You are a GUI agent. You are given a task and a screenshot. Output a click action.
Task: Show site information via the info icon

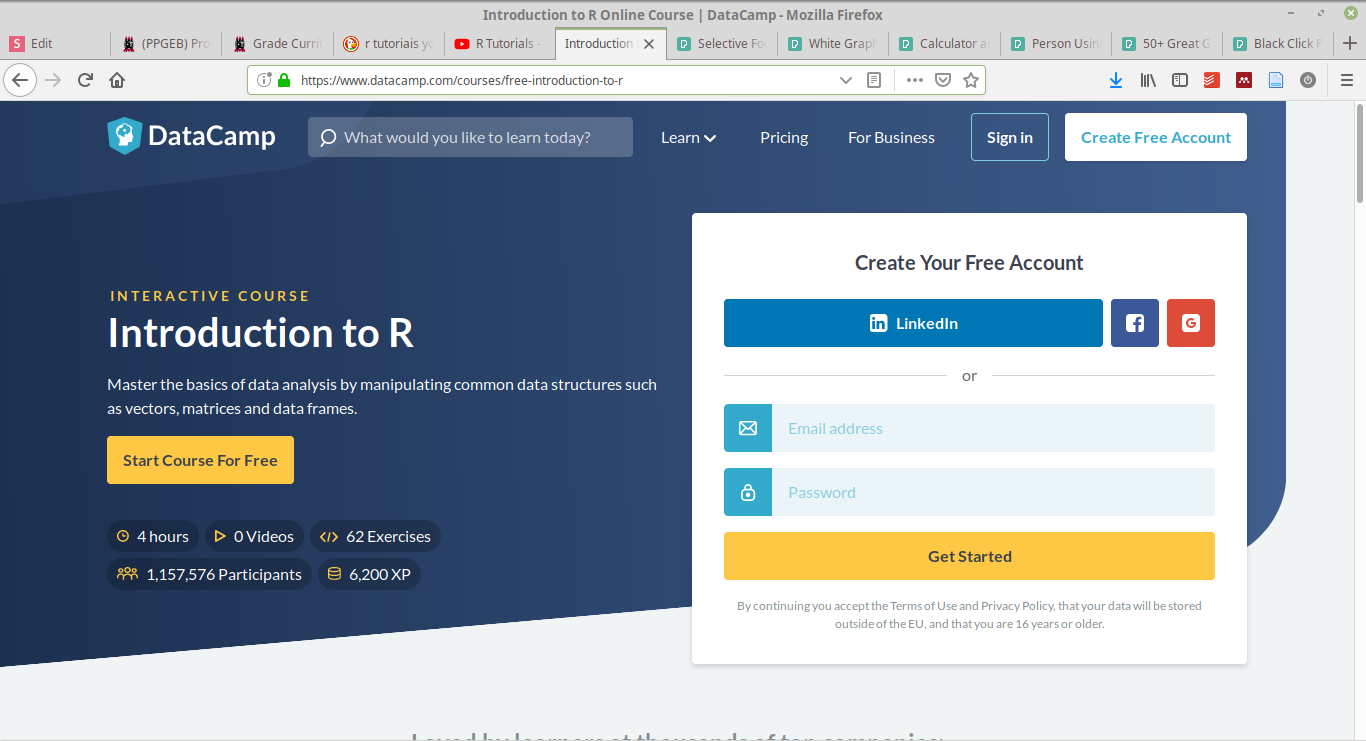click(265, 80)
